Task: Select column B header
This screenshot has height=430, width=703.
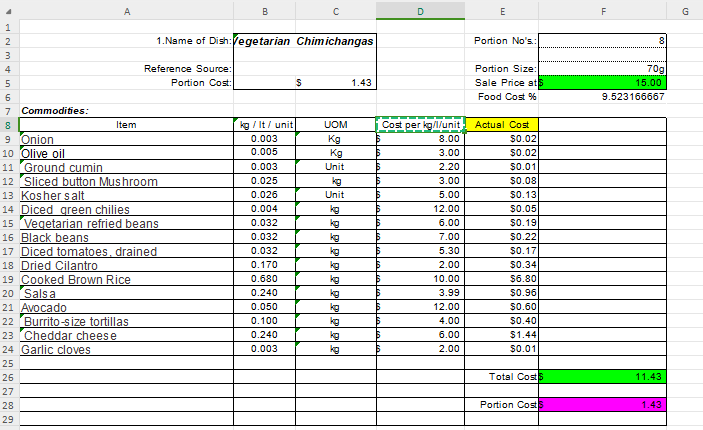Action: [265, 12]
